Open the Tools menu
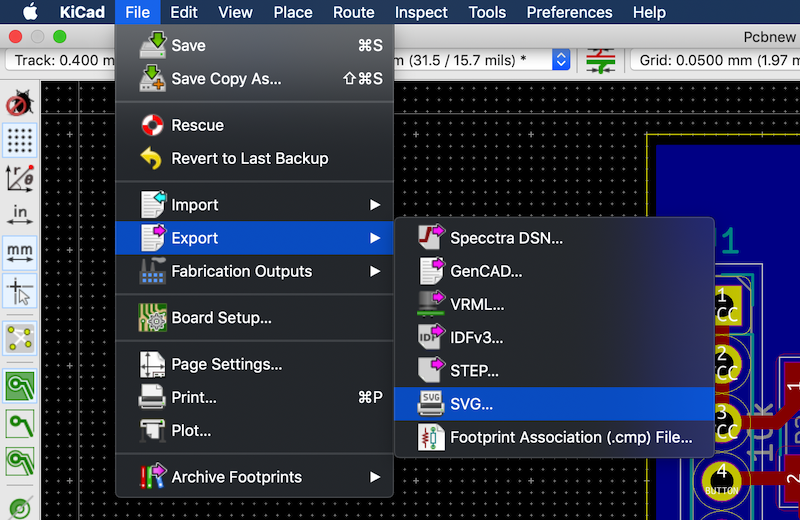The image size is (800, 520). click(x=487, y=12)
